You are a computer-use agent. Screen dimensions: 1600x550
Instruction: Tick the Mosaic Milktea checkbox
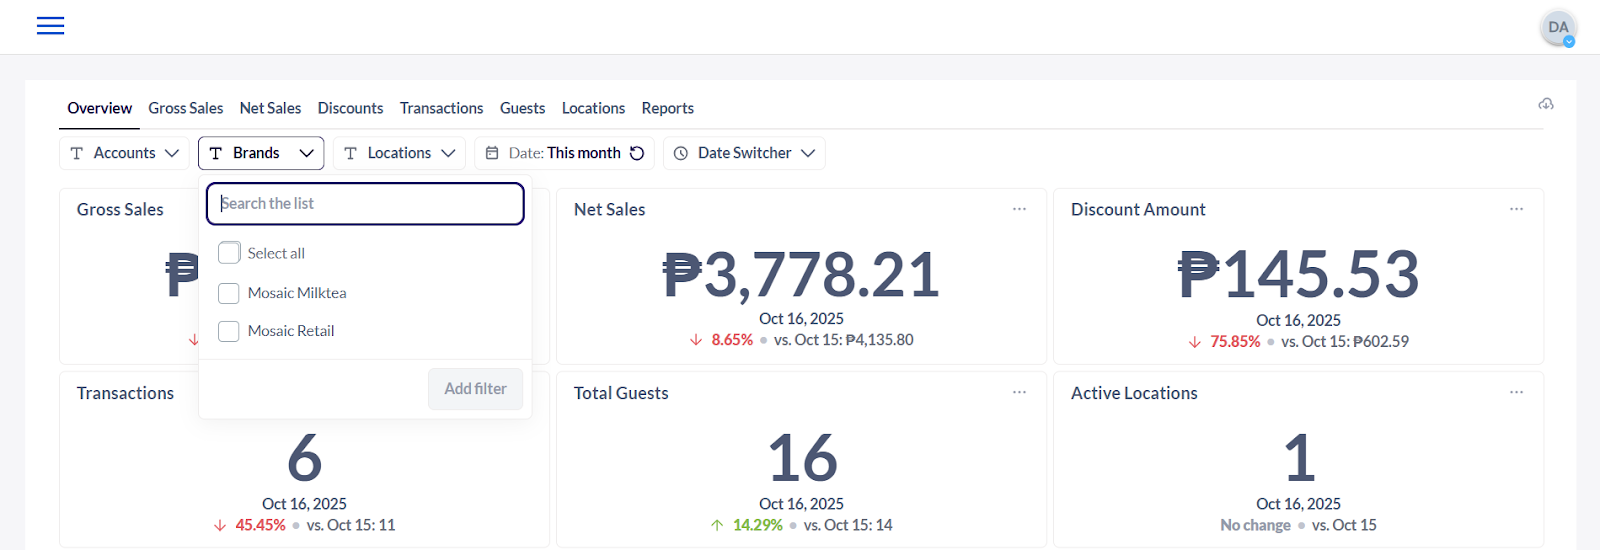coord(229,293)
